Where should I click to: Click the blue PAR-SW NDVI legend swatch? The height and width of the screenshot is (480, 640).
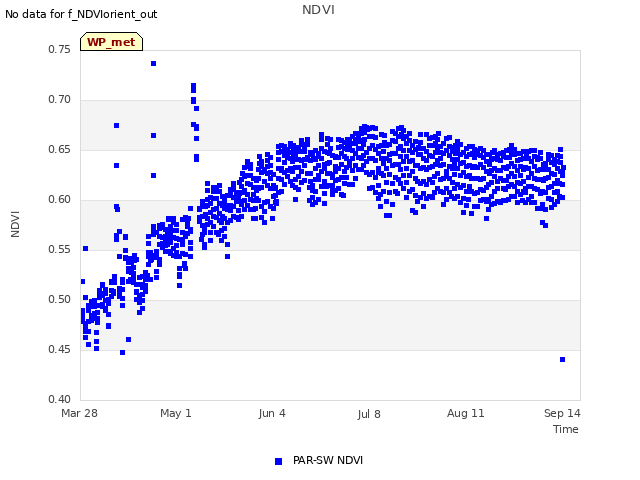click(278, 461)
